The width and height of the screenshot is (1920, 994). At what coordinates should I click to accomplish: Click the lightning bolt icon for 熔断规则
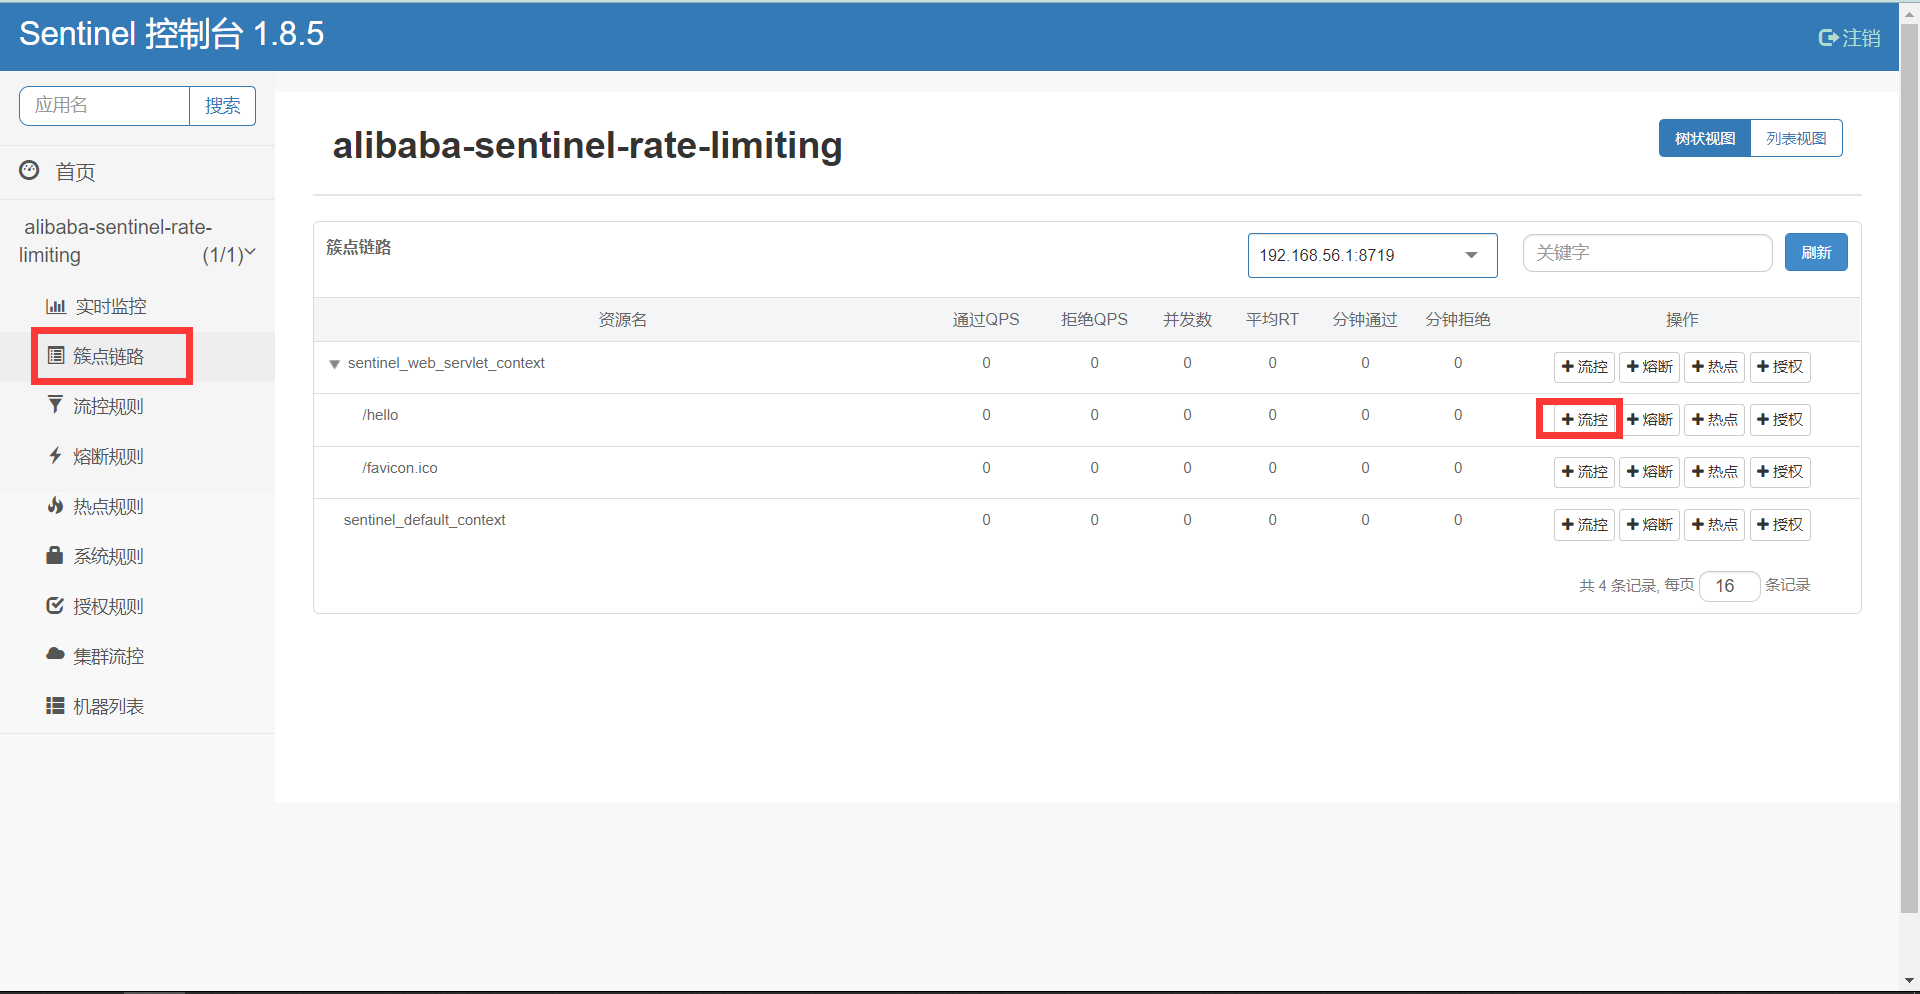56,455
